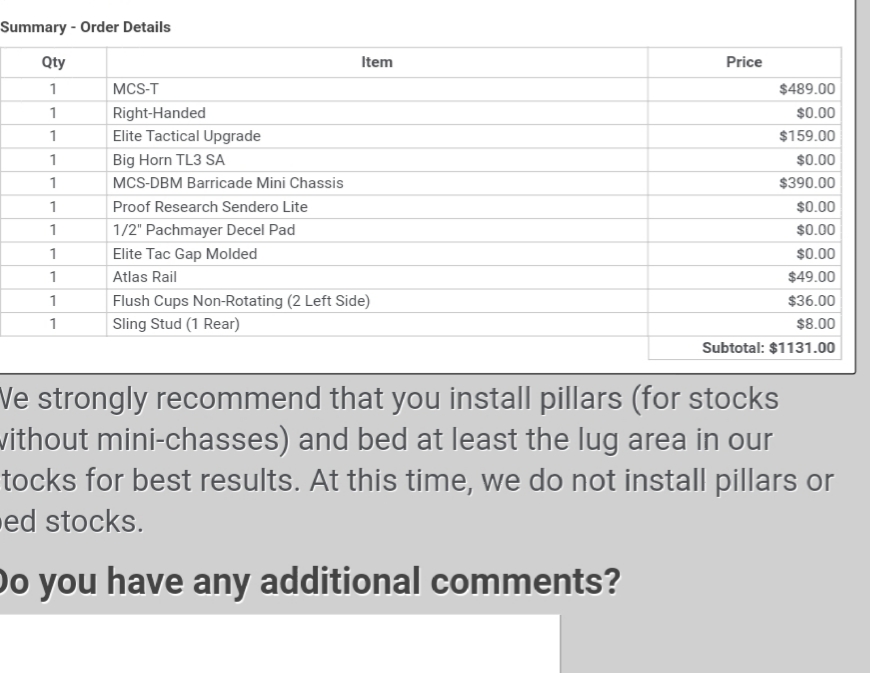Viewport: 870px width, 673px height.
Task: Click the Qty column header
Action: [x=53, y=62]
